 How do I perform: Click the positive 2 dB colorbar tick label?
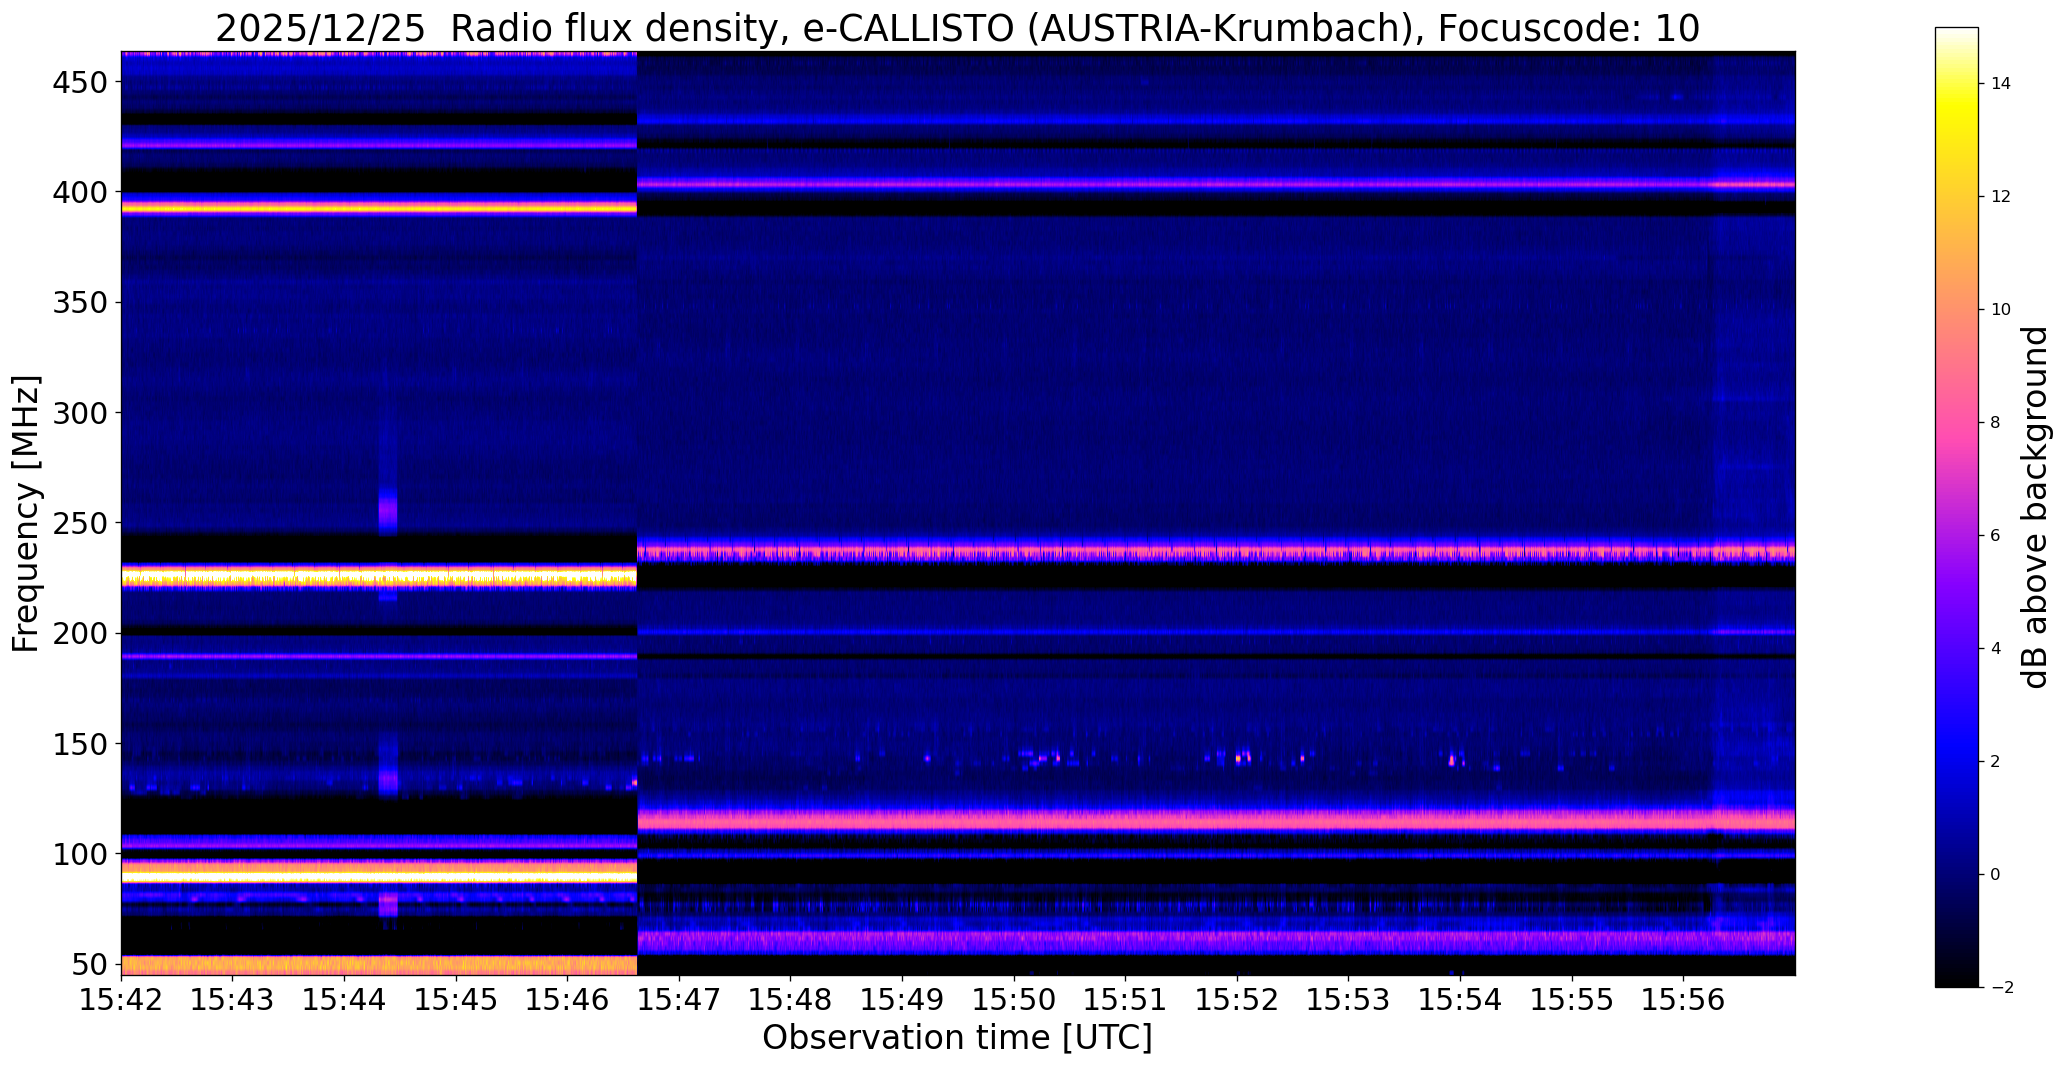(x=1996, y=762)
